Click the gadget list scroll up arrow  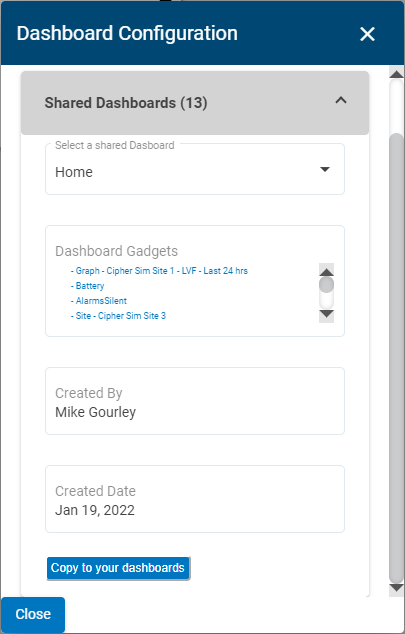point(326,270)
